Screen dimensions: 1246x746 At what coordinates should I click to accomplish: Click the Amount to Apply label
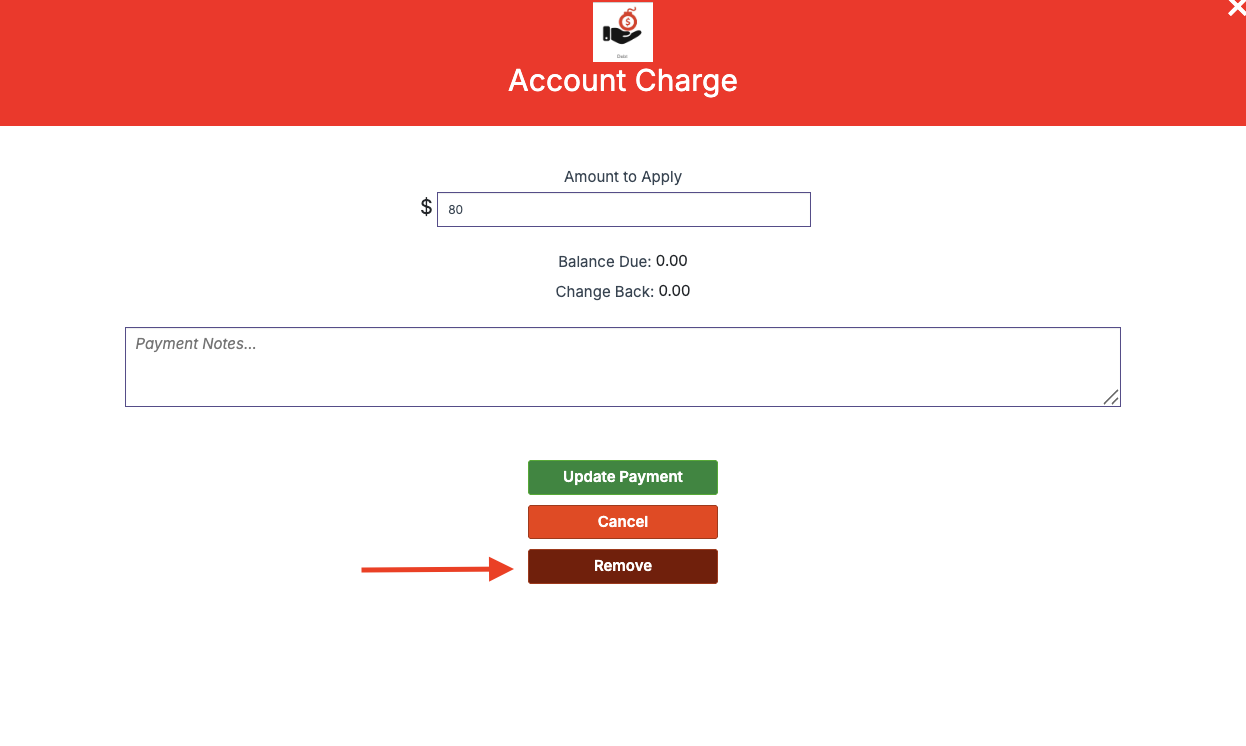tap(622, 177)
